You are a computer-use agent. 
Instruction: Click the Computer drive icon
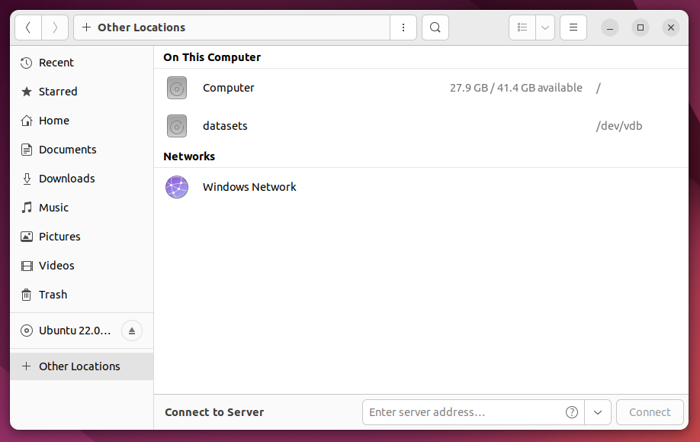(177, 88)
